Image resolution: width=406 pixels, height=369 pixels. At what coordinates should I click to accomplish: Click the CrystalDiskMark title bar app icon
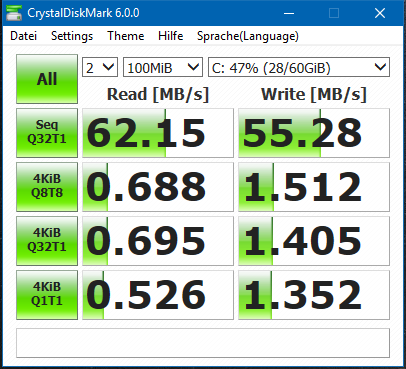(x=14, y=13)
